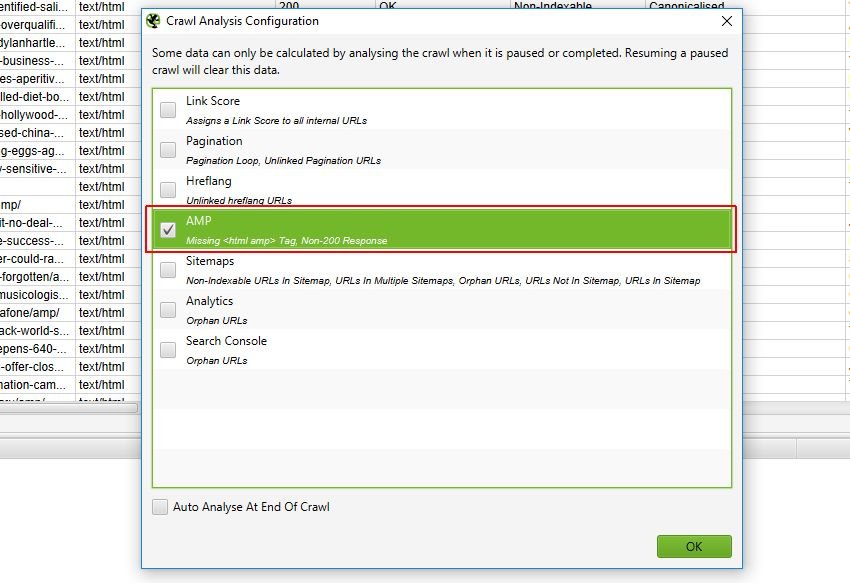
Task: Enable the Link Score checkbox
Action: coord(168,110)
